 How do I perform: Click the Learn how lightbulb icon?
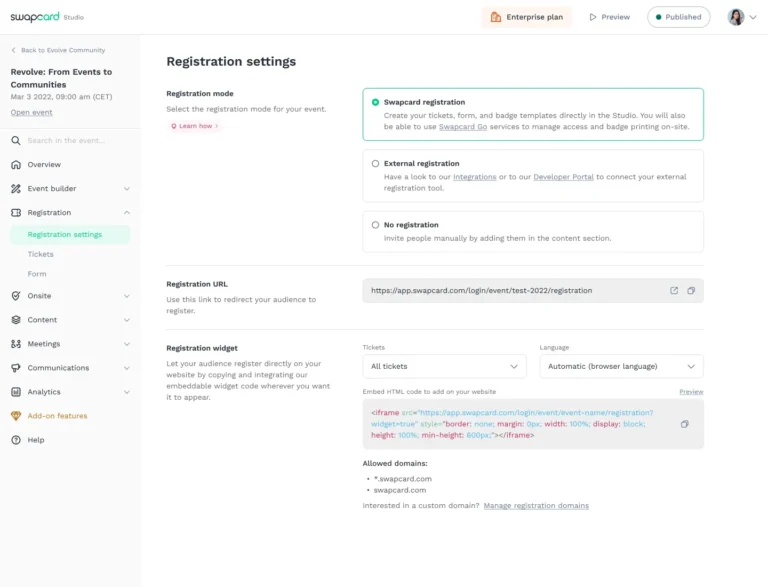click(x=173, y=126)
